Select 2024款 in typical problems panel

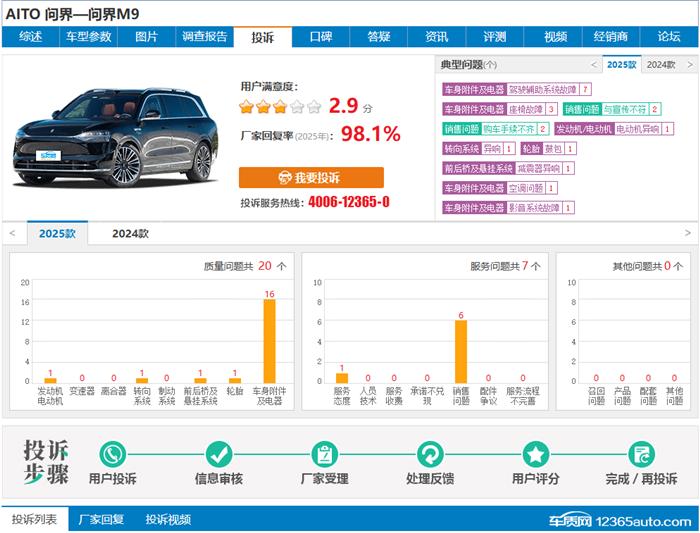[x=661, y=65]
